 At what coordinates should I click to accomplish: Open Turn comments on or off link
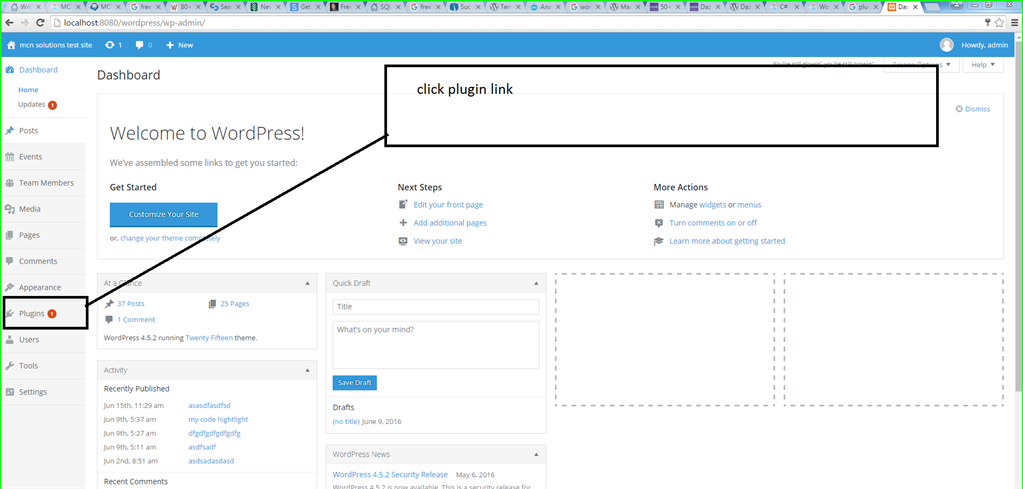pos(713,223)
